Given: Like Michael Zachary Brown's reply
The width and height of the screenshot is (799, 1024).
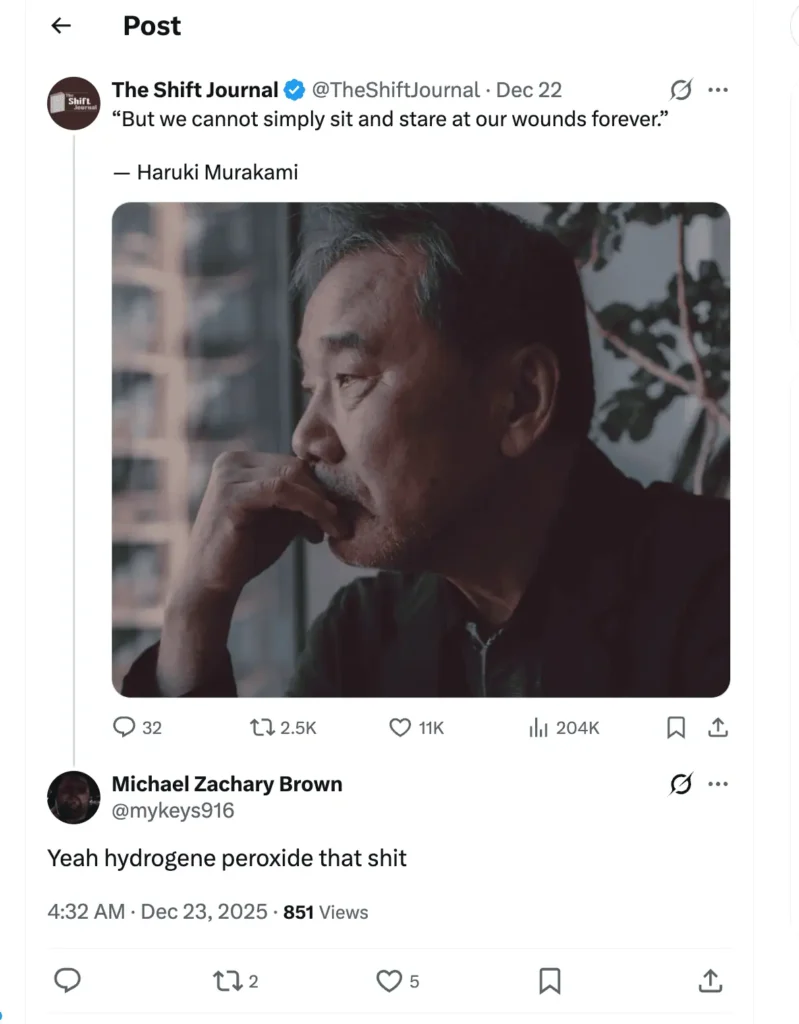Looking at the screenshot, I should [x=388, y=981].
